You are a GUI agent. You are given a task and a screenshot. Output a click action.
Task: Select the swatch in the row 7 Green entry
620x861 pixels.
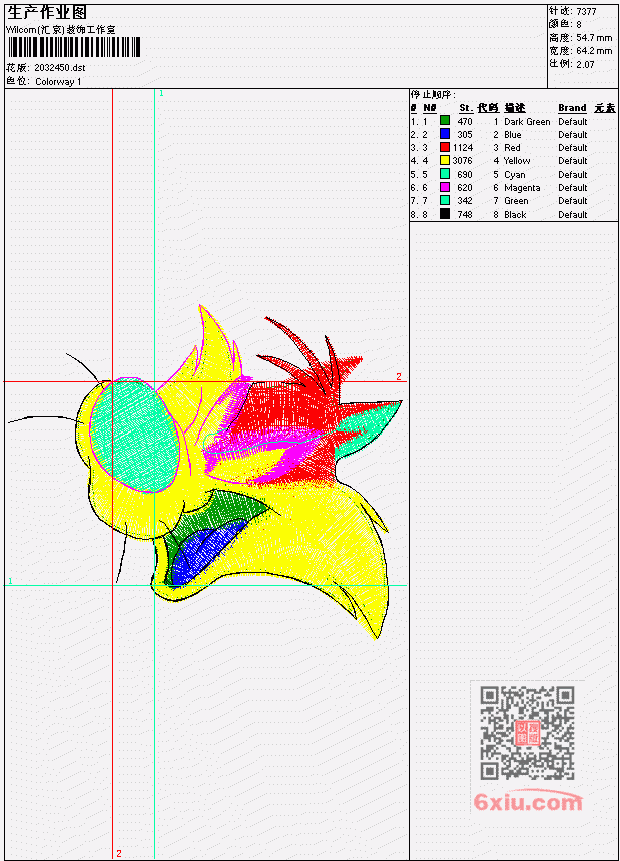(x=445, y=200)
